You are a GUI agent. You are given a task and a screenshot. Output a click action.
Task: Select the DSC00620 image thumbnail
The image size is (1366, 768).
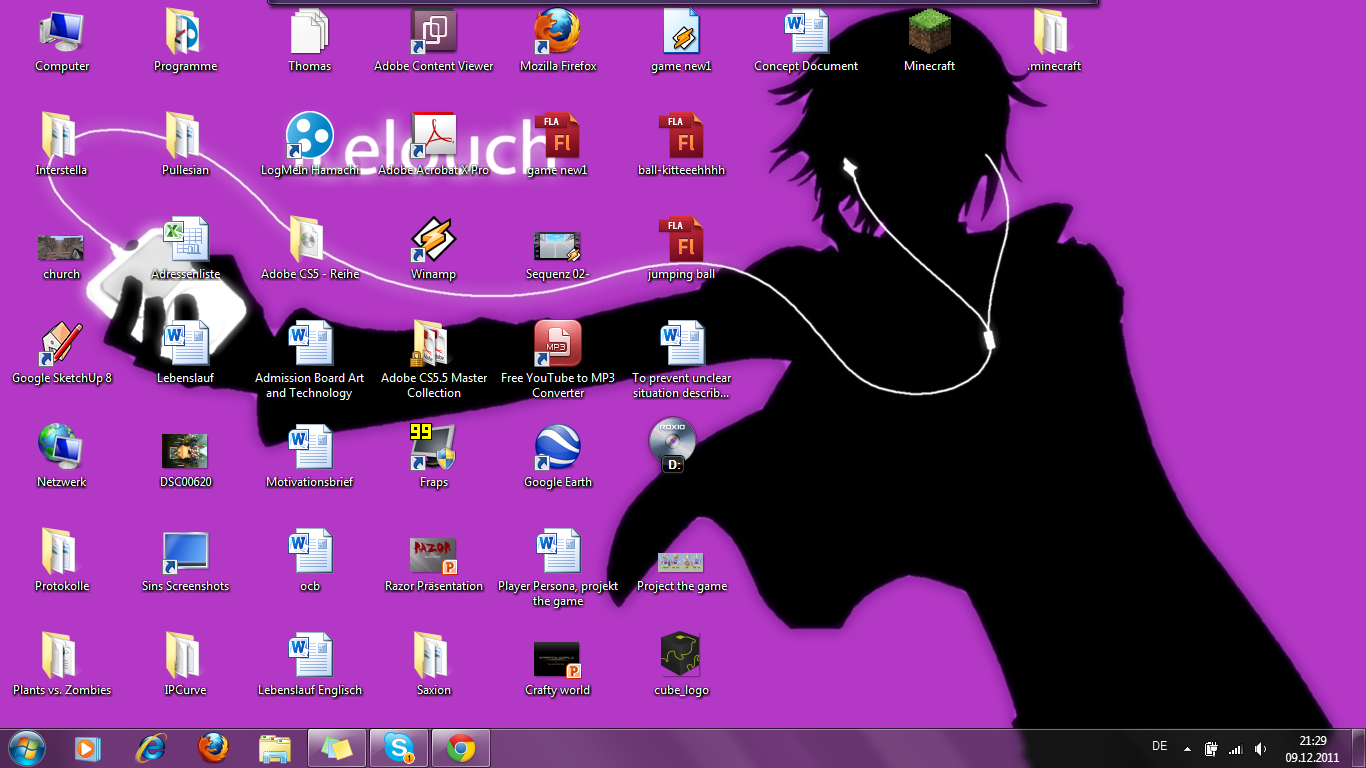(185, 451)
